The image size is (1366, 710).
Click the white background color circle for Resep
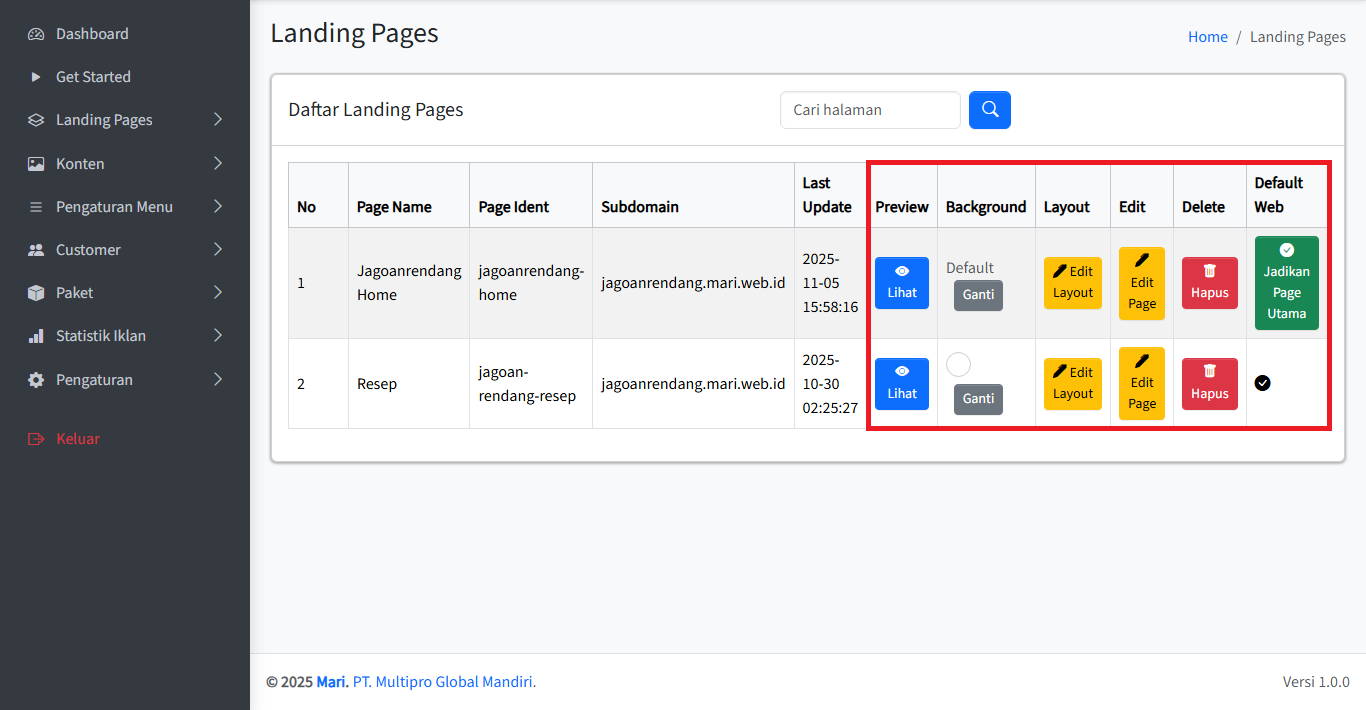pos(958,365)
